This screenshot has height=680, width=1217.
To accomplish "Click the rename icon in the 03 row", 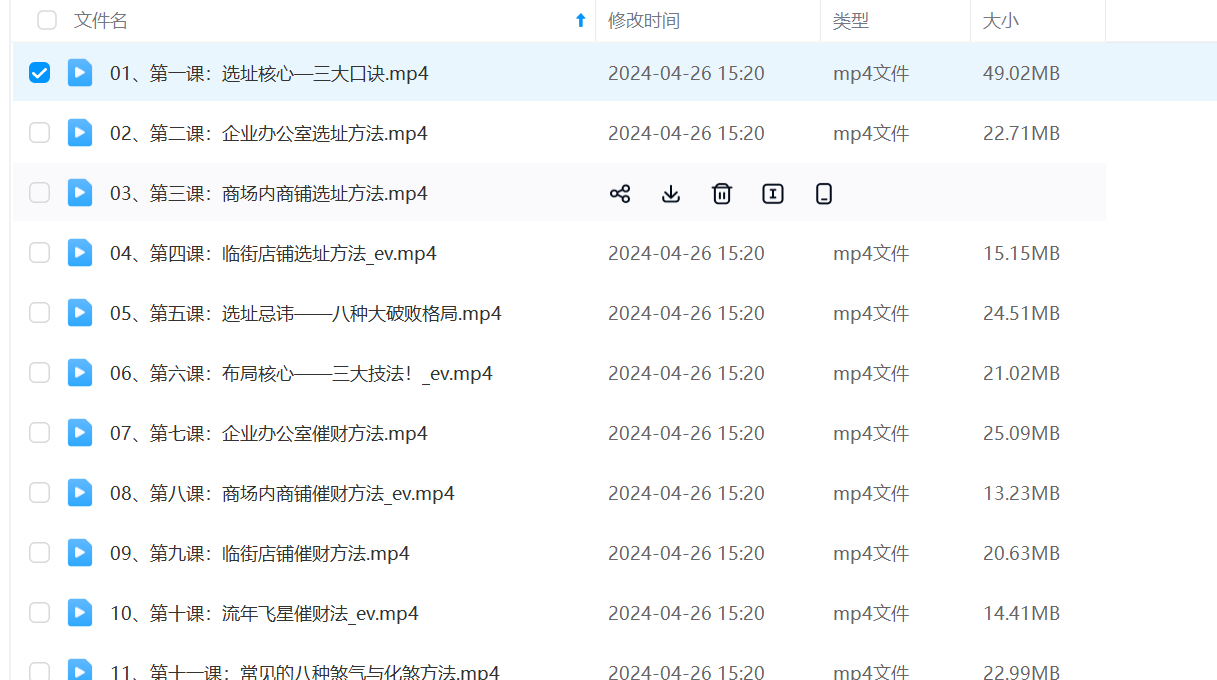I will click(x=773, y=194).
